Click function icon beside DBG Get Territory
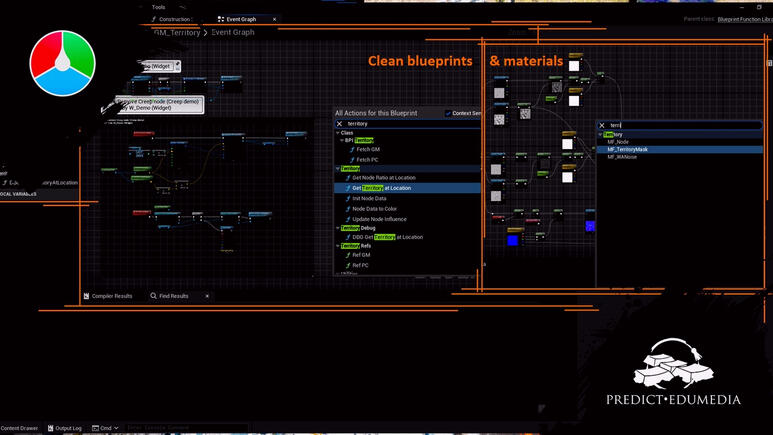This screenshot has height=435, width=773. [x=348, y=237]
